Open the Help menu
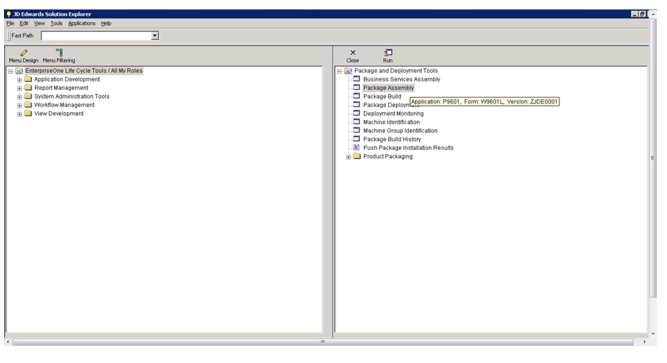Screen dimensions: 667x363 (x=106, y=23)
